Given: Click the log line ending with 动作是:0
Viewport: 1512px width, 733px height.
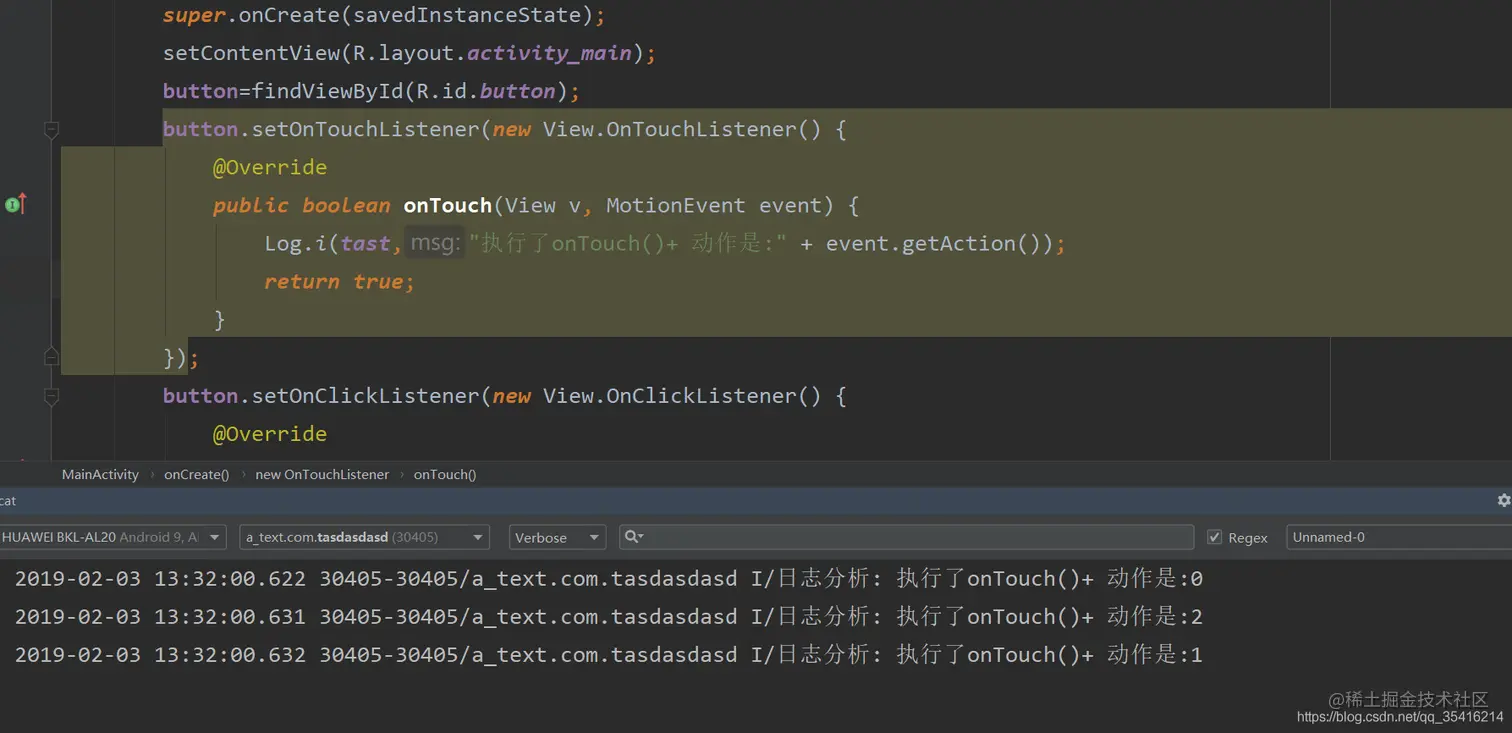Looking at the screenshot, I should pos(608,579).
